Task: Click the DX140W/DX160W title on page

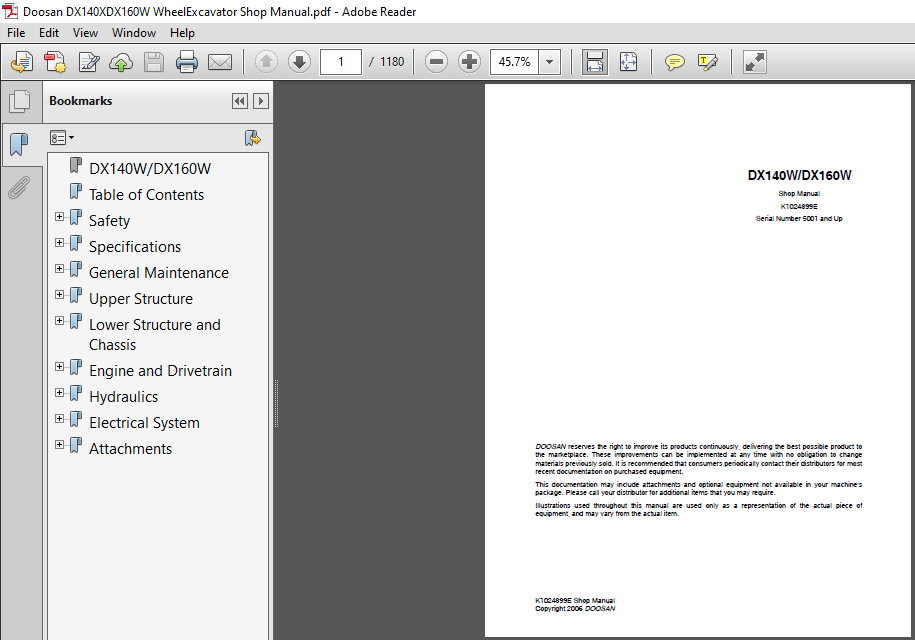Action: tap(799, 175)
